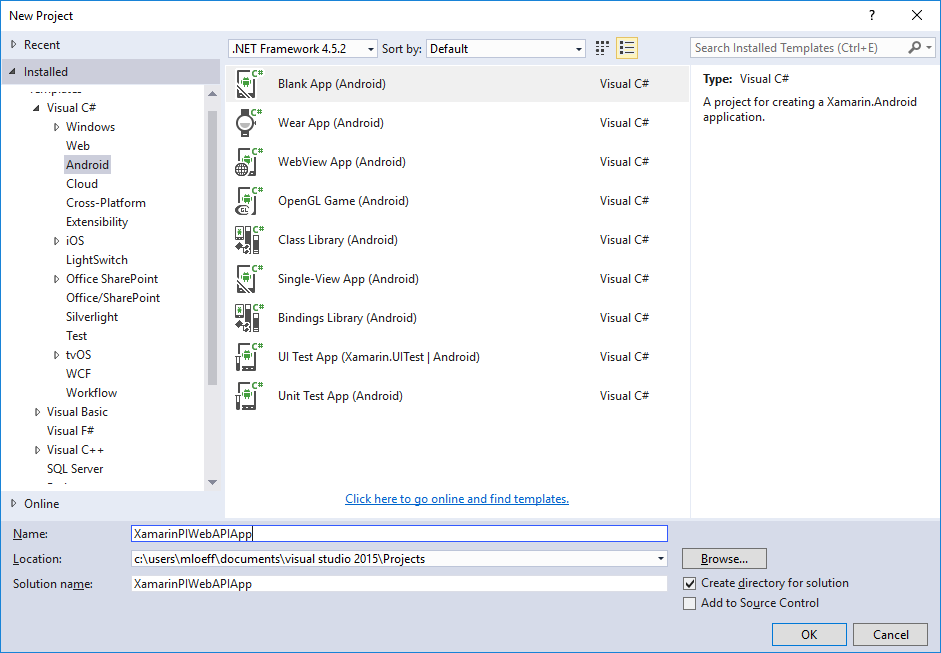Viewport: 941px width, 653px height.
Task: Click the category tree scrollbar thumb
Action: tap(212, 247)
